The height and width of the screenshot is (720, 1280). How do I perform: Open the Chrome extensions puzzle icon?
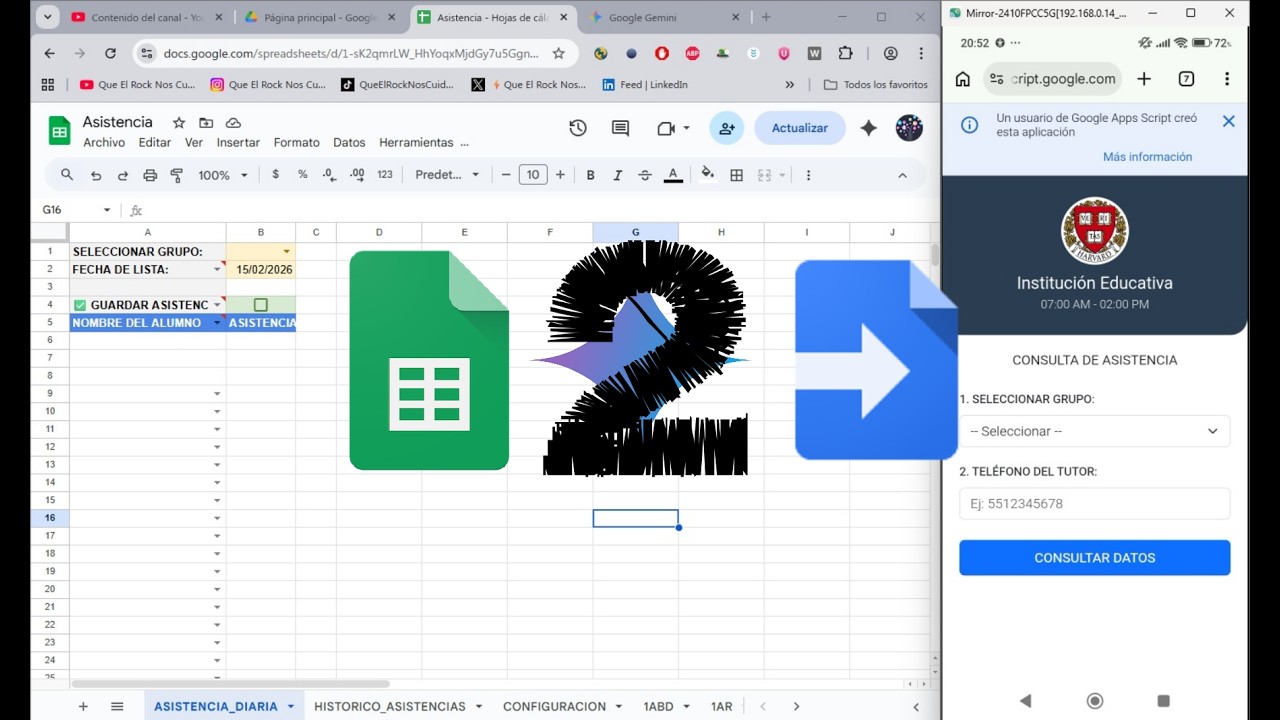846,53
